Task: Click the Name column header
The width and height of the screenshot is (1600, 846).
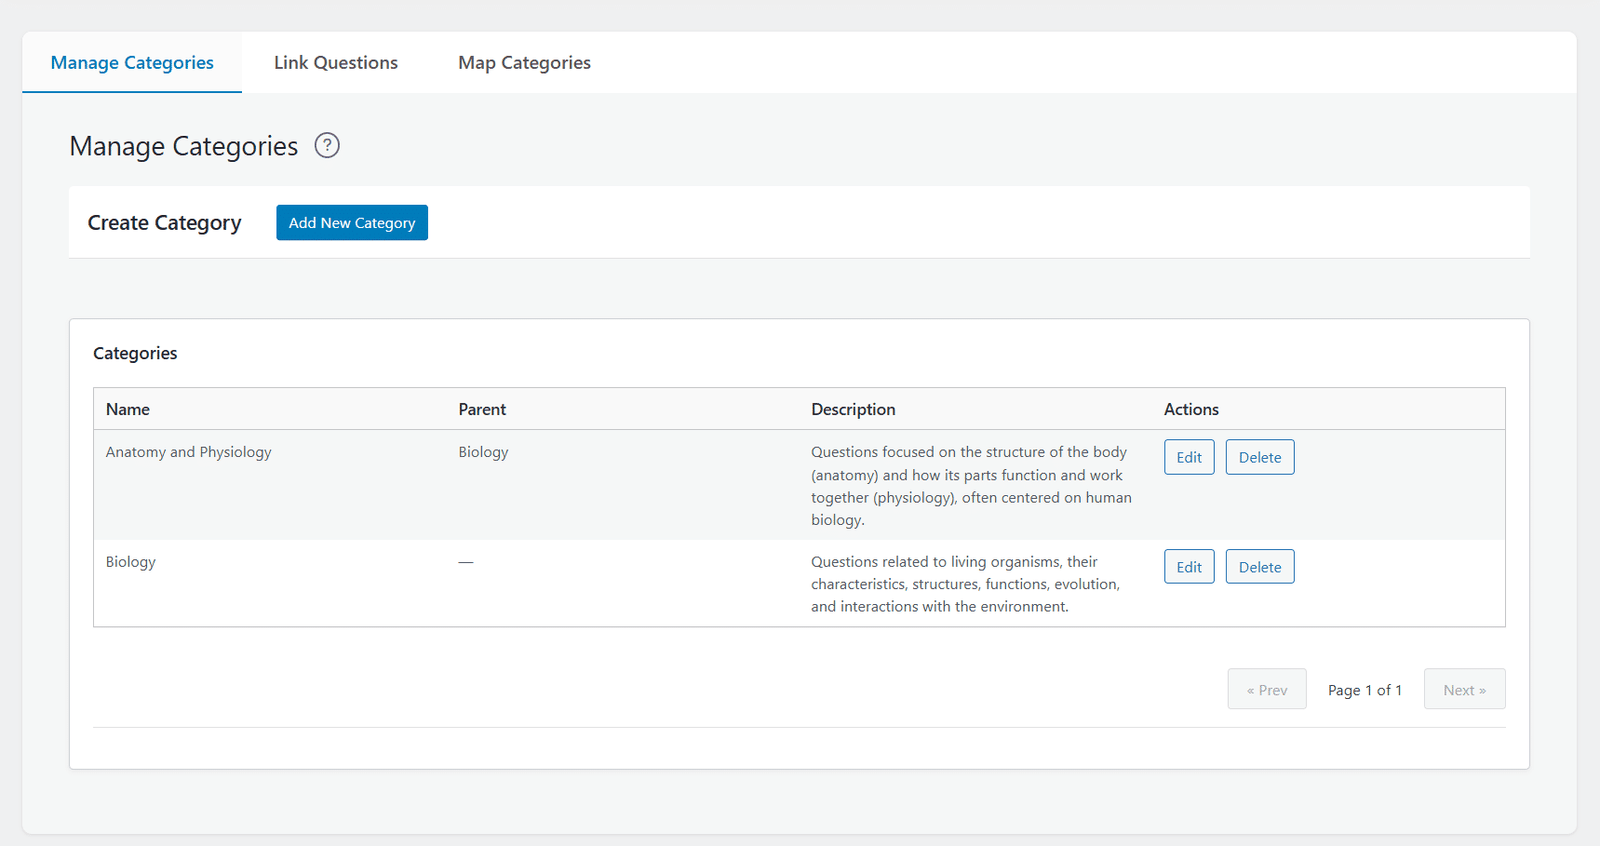Action: [128, 409]
